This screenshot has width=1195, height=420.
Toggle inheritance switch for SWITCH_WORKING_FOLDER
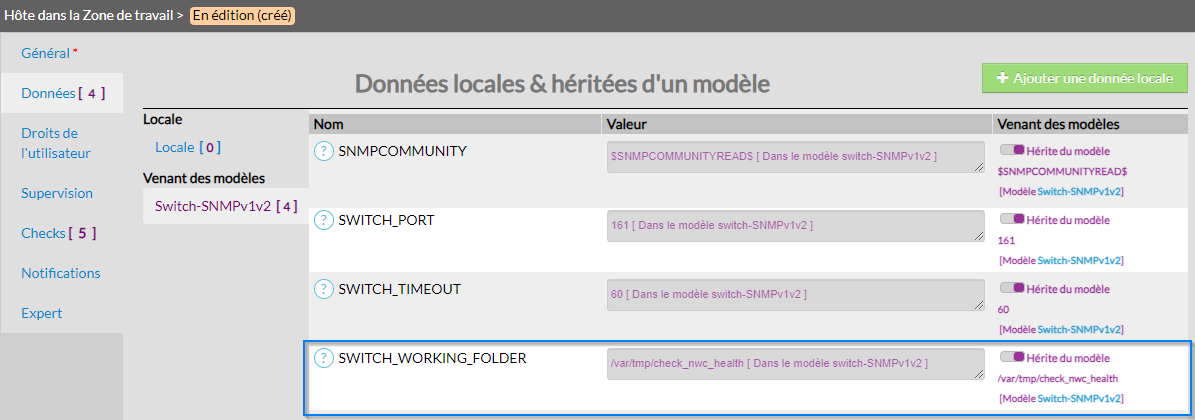coord(1012,357)
